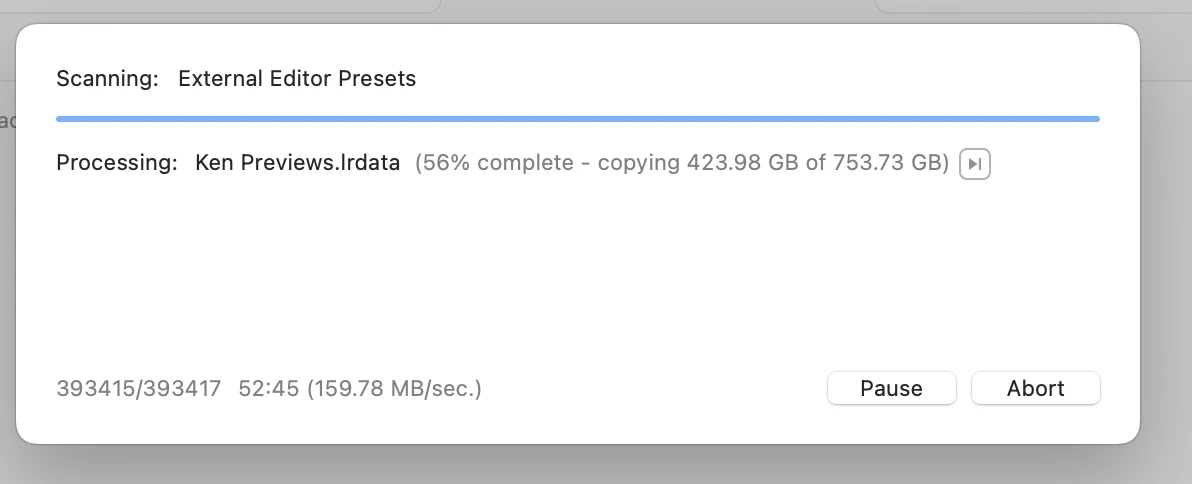This screenshot has width=1192, height=484.
Task: Click the left end of progress bar
Action: tap(63, 119)
